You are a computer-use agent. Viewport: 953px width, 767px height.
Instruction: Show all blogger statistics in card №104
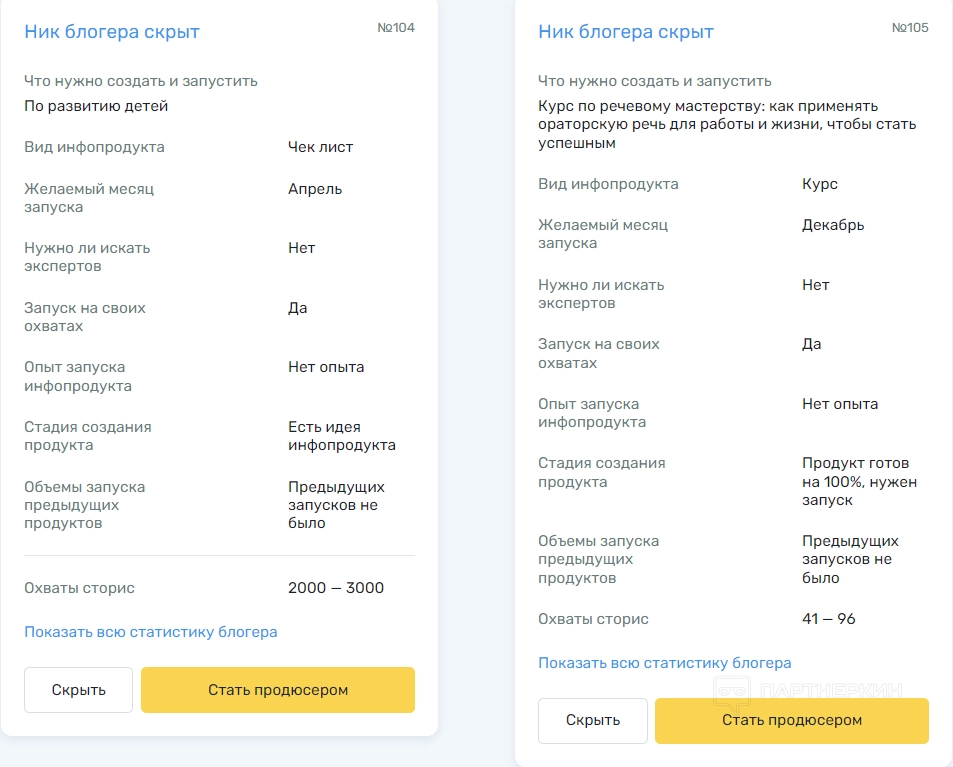pos(151,632)
